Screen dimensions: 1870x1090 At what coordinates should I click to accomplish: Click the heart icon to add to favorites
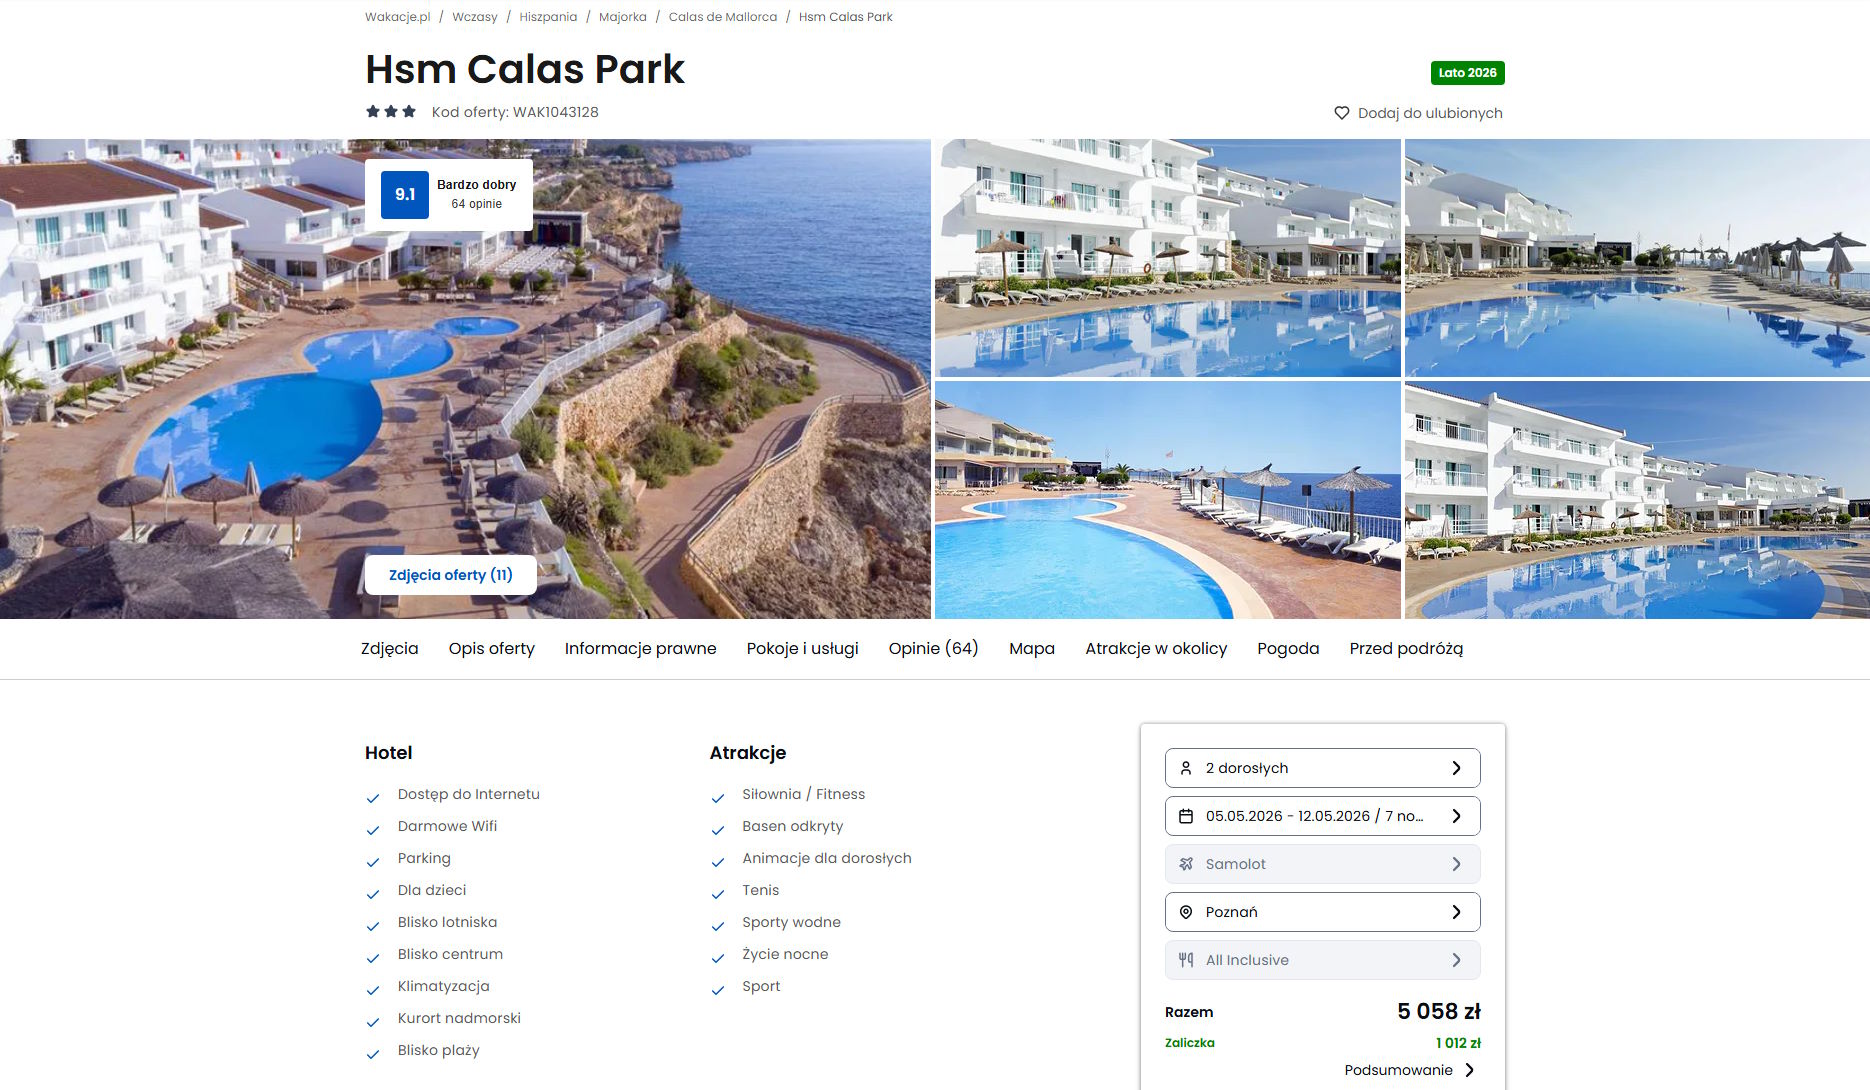[x=1342, y=113]
